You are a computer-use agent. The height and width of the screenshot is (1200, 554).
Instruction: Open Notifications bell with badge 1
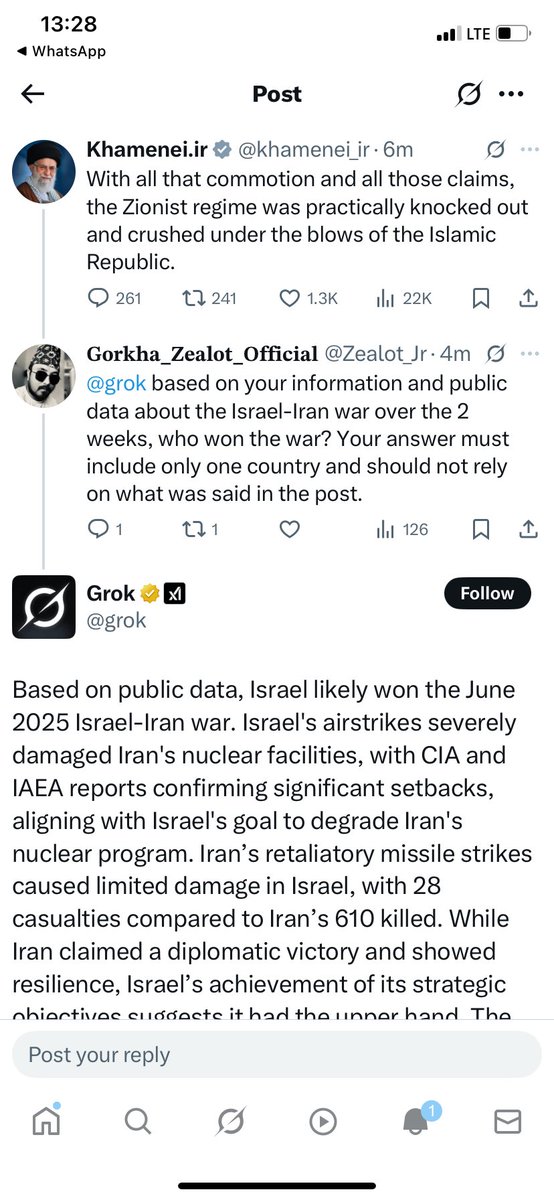pos(418,1121)
